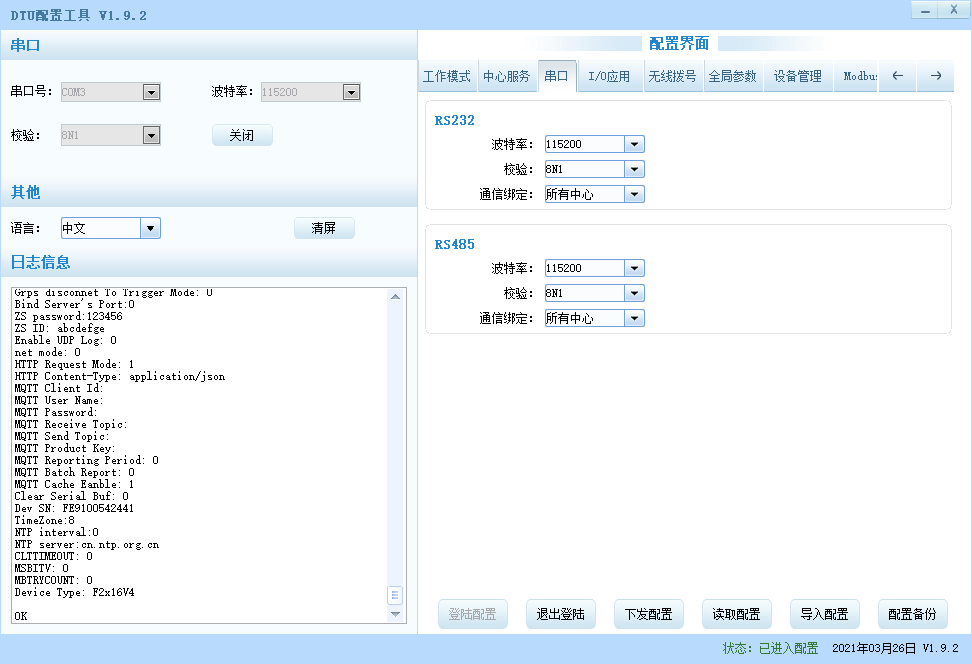Expand the RS232 校验 parity dropdown
Viewport: 972px width, 664px height.
tap(634, 169)
